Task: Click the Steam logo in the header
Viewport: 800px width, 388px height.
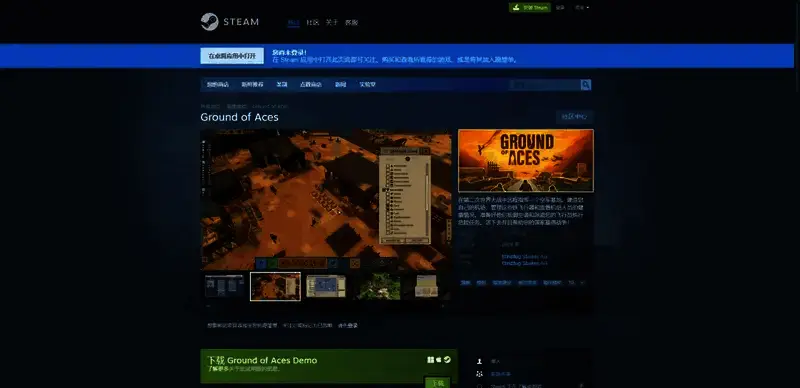Action: coord(230,22)
